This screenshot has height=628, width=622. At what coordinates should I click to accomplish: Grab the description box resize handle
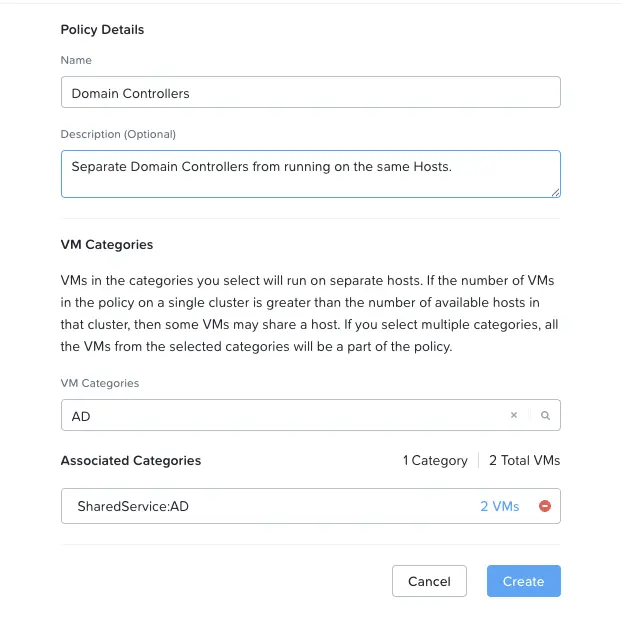pos(555,193)
